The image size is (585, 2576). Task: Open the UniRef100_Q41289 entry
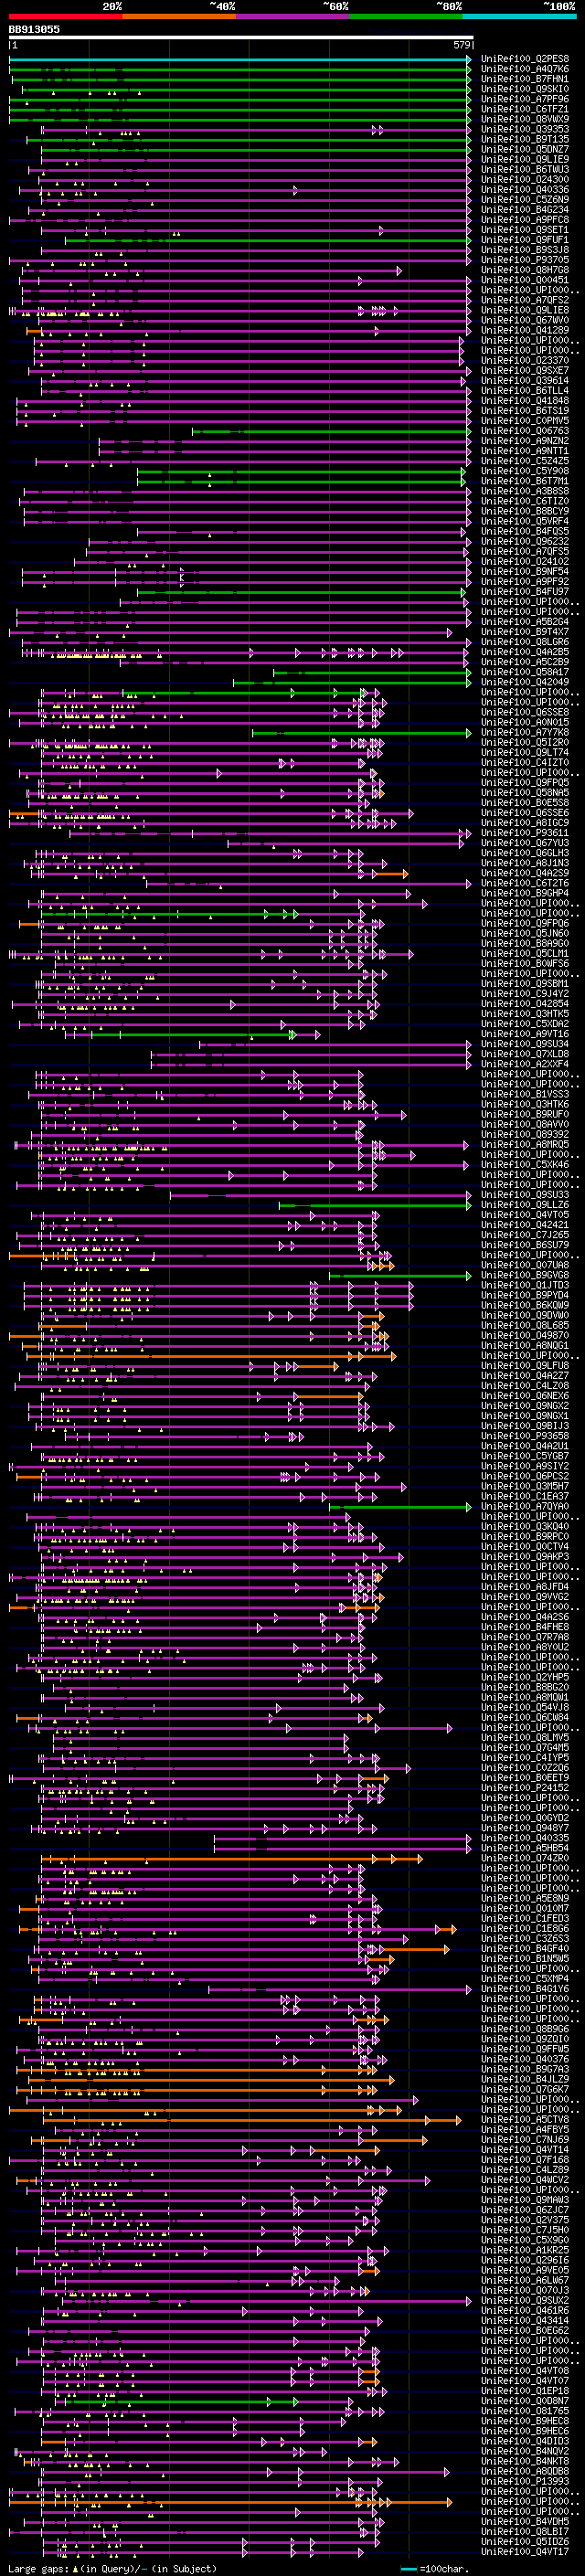(525, 330)
